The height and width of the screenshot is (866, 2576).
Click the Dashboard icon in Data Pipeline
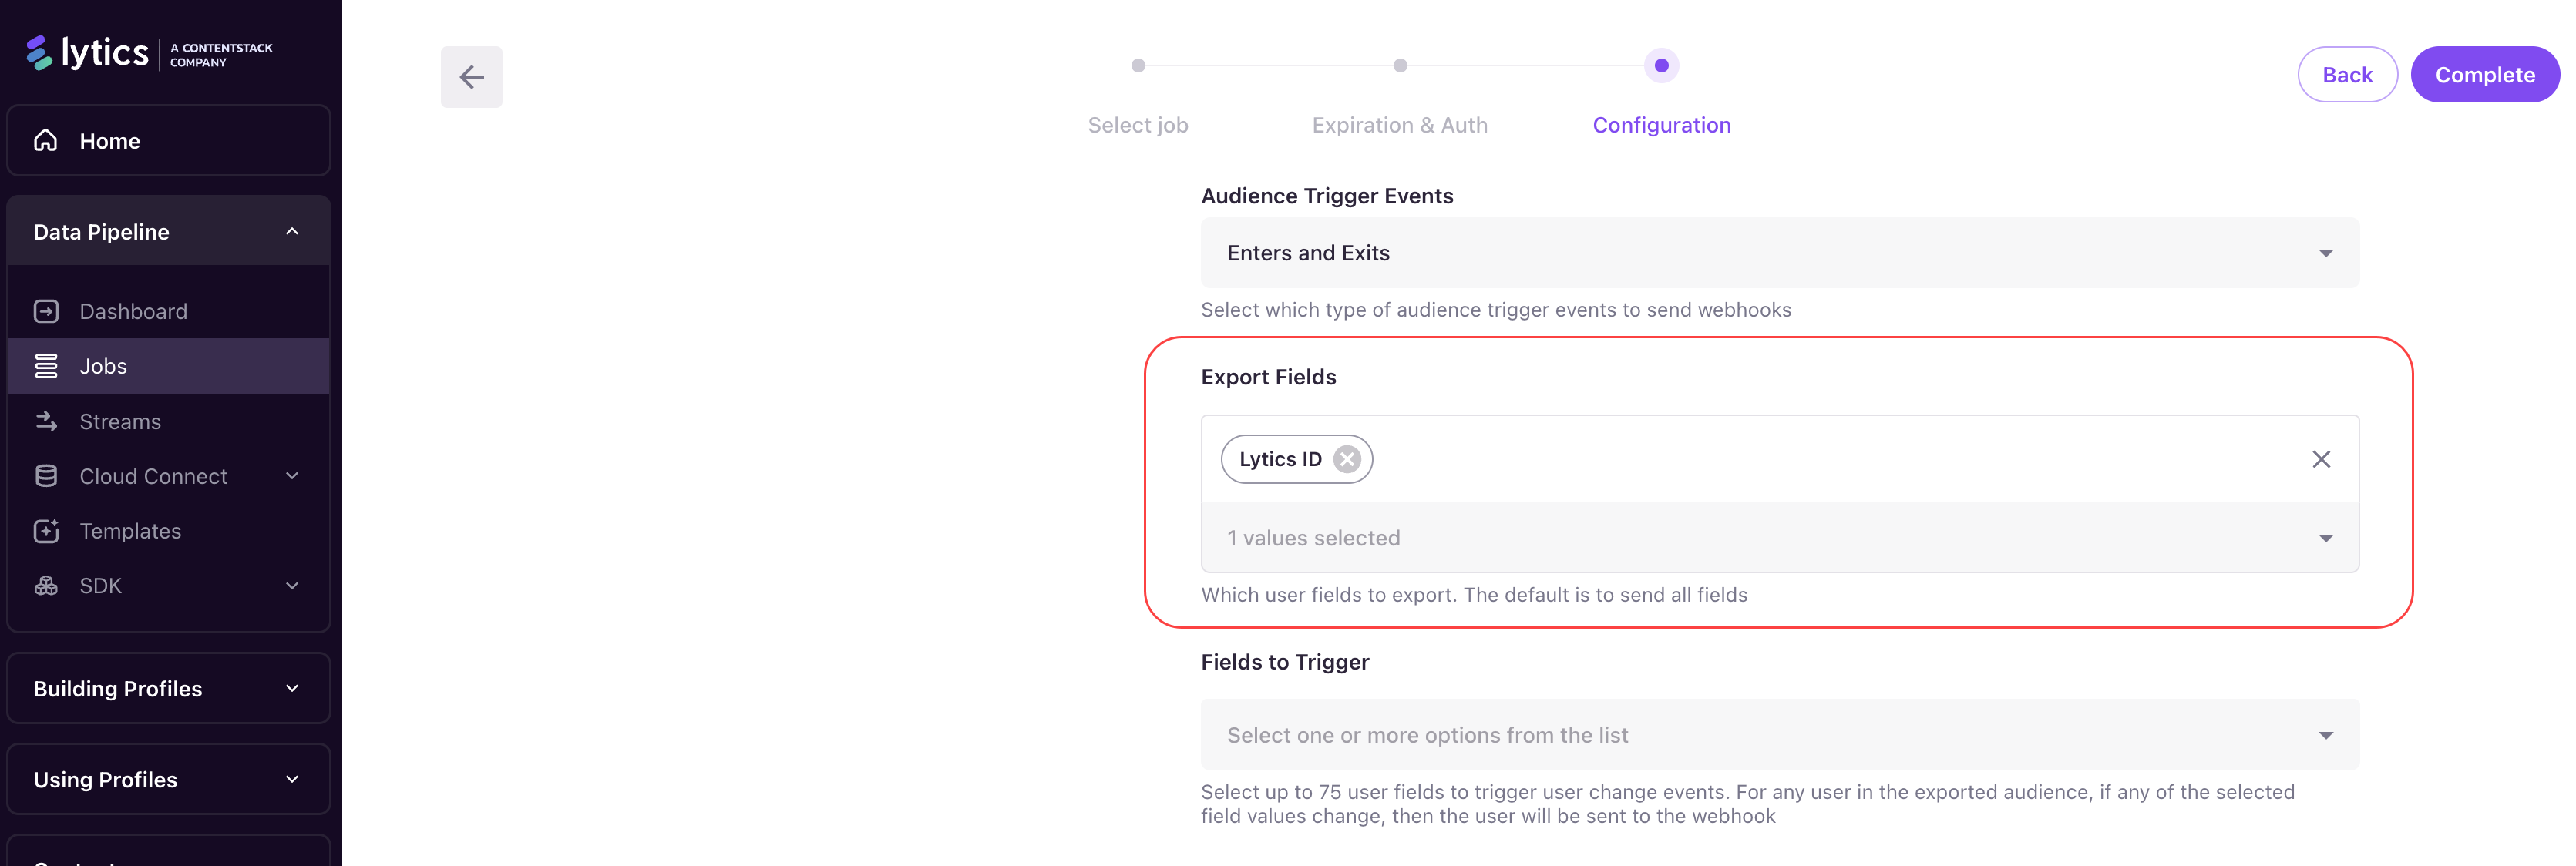tap(46, 311)
